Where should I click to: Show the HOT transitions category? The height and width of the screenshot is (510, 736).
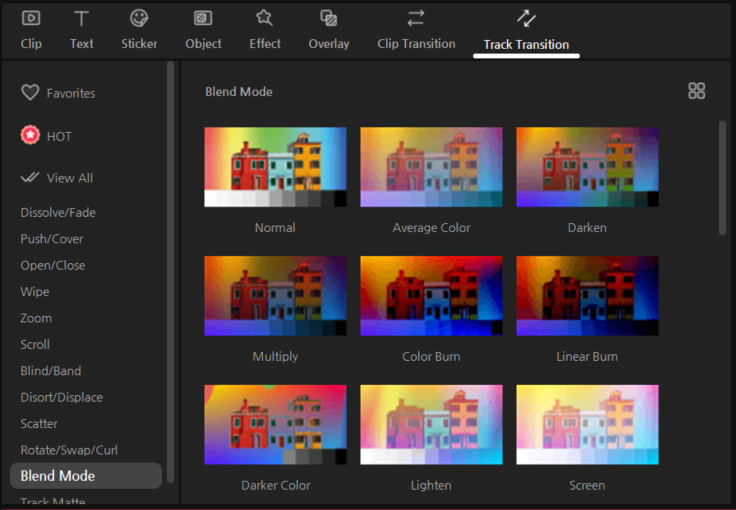point(47,136)
